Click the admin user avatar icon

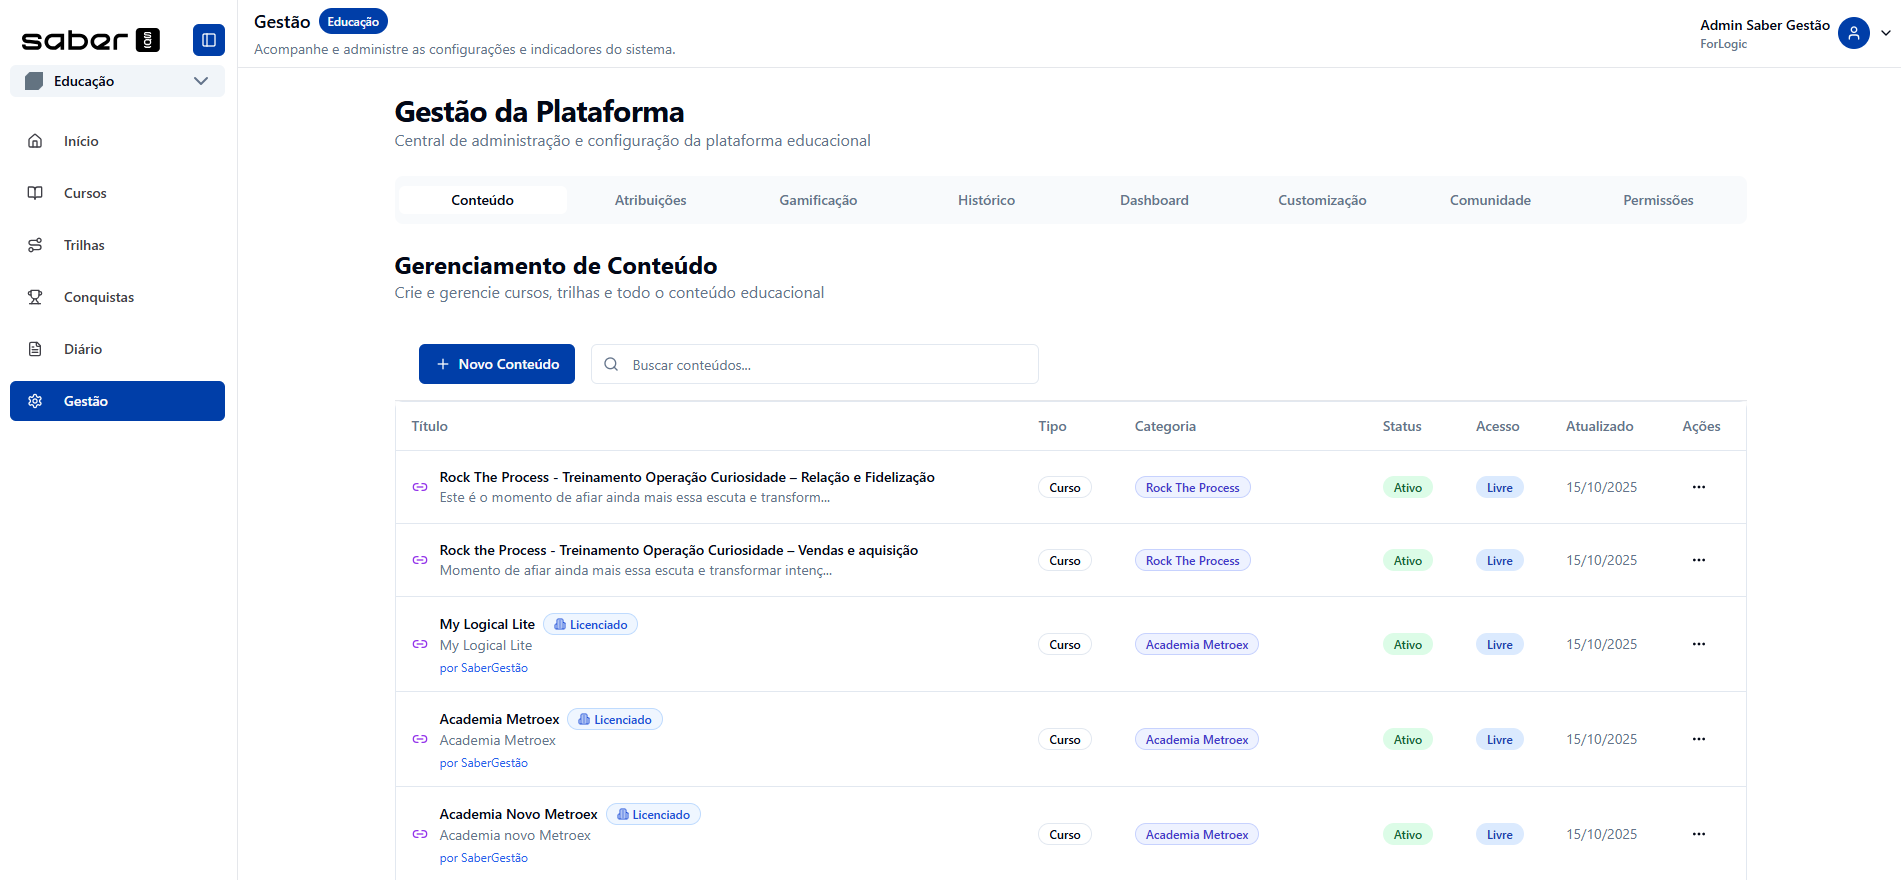tap(1853, 33)
